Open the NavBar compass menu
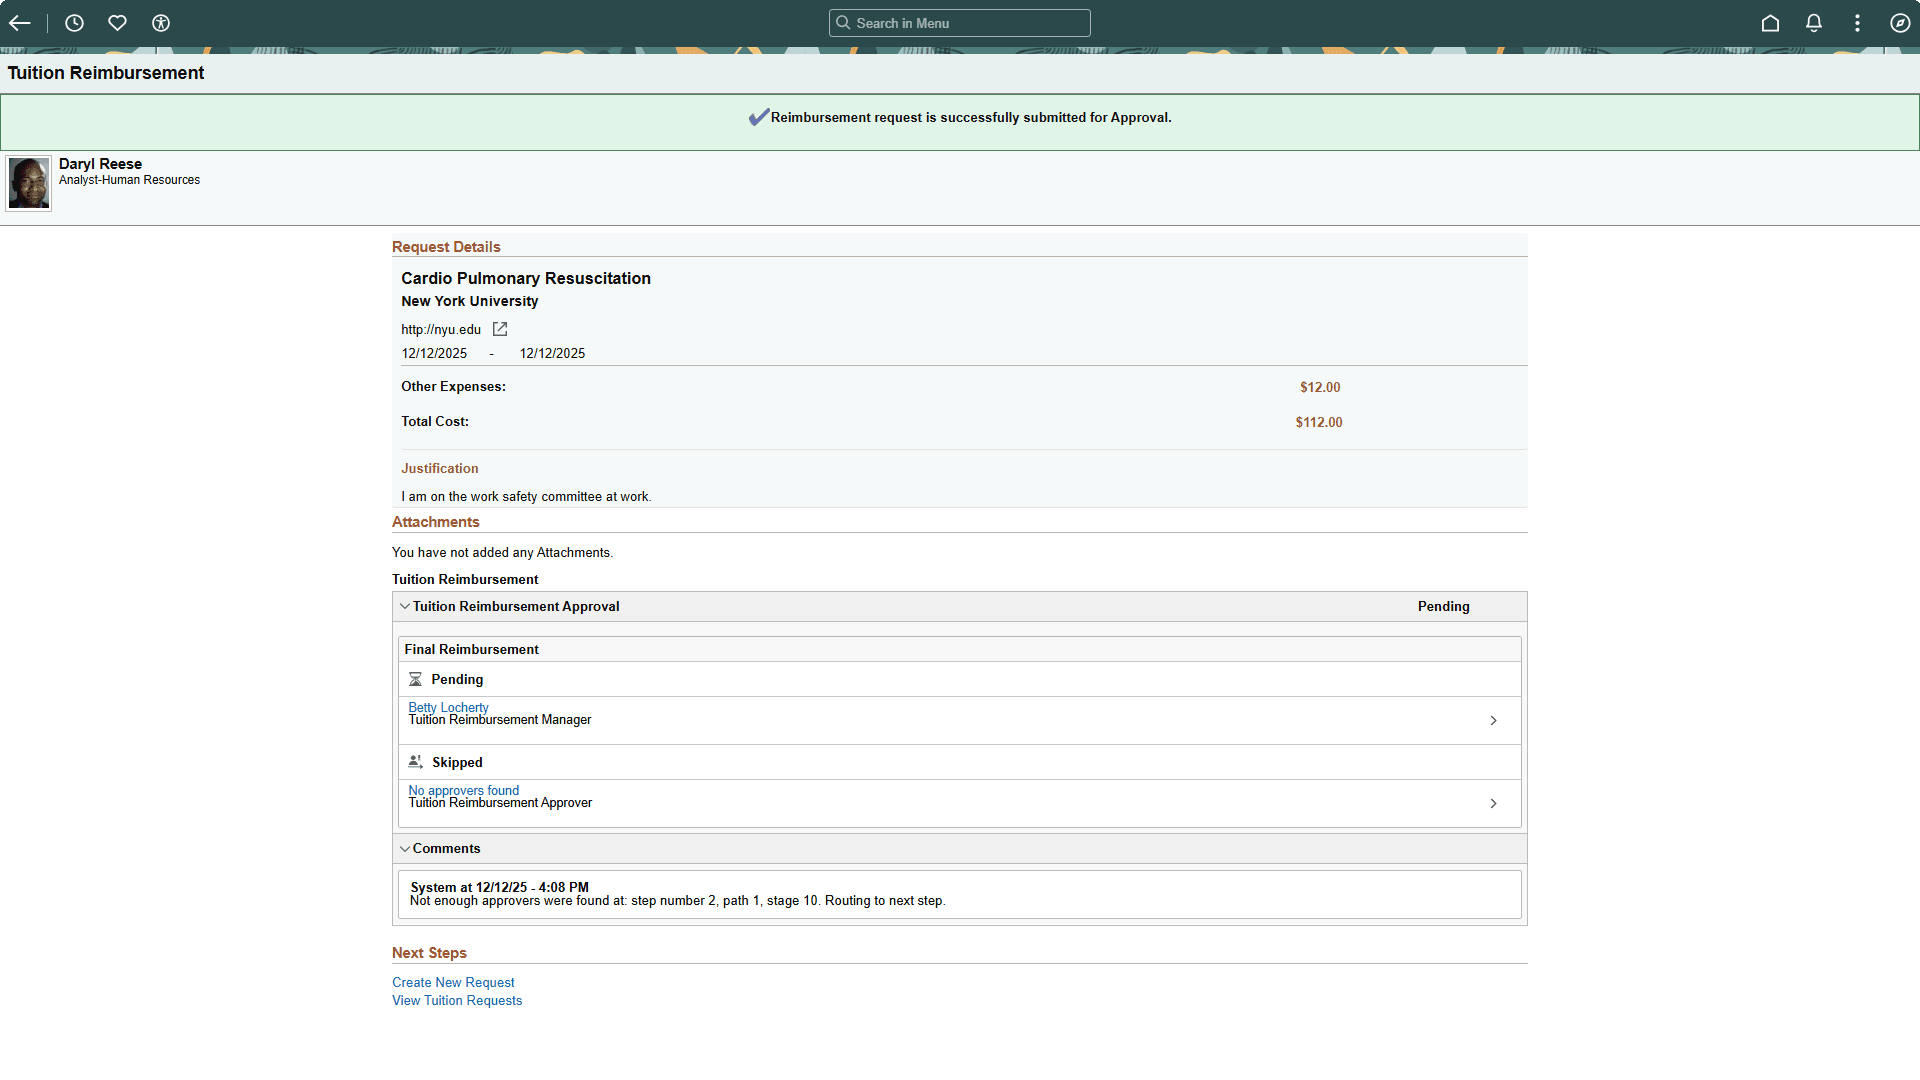This screenshot has height=1080, width=1920. (1902, 22)
